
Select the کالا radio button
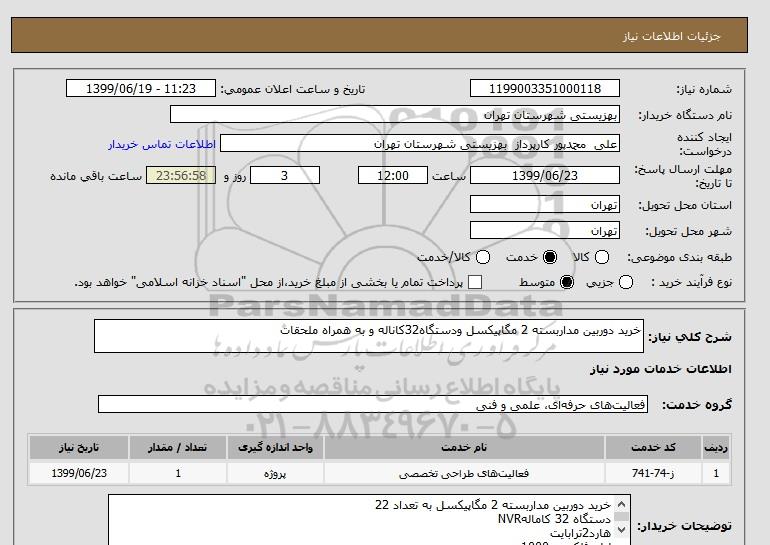coord(602,257)
